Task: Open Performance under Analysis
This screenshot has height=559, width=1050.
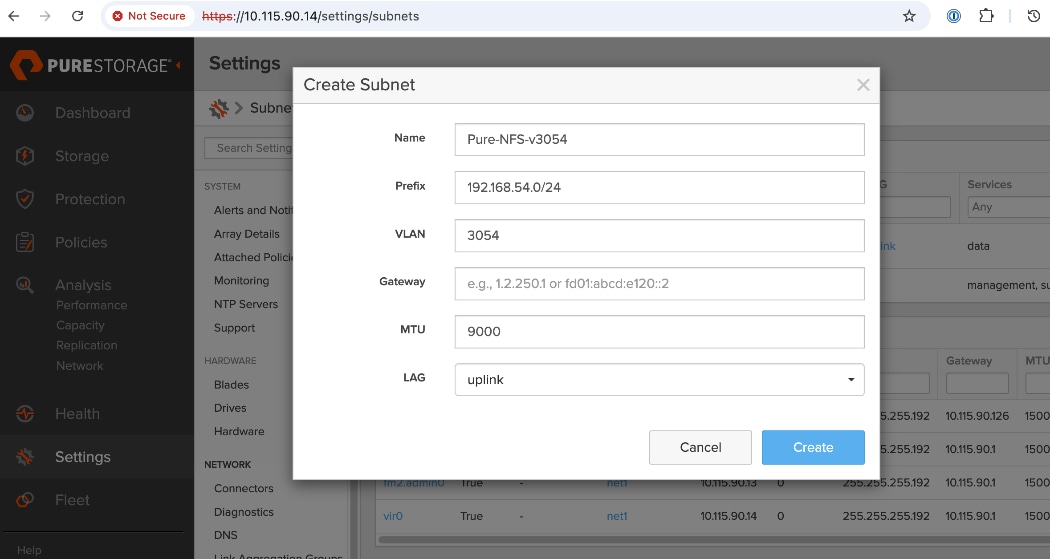Action: tap(91, 305)
